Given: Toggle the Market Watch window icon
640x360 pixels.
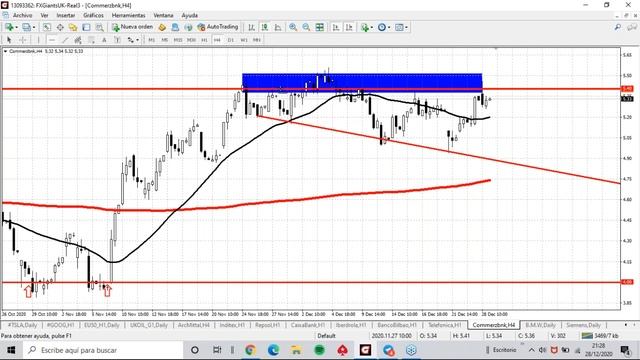Looking at the screenshot, I should tap(47, 27).
